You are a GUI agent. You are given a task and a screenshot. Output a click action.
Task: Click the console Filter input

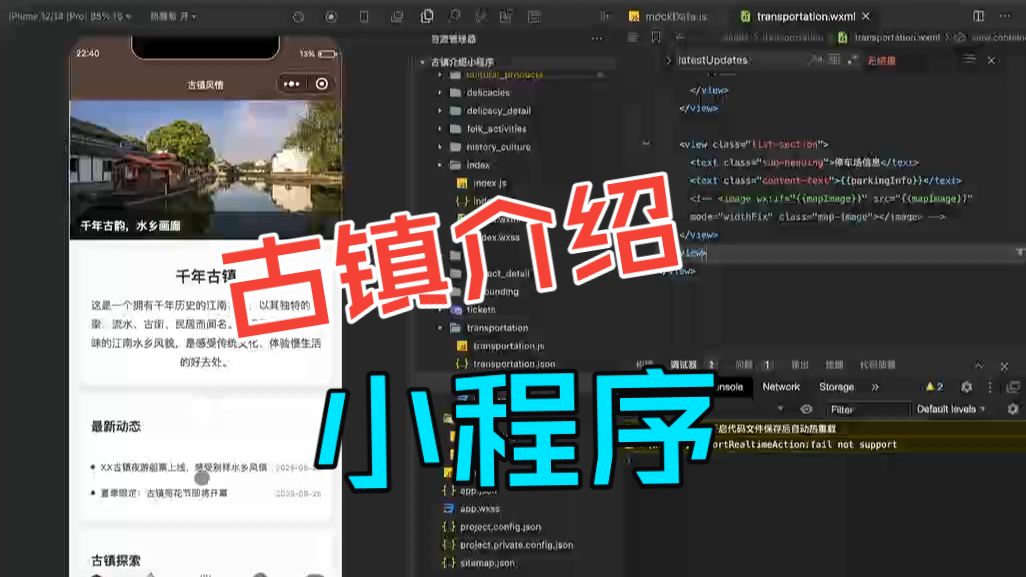(x=868, y=410)
